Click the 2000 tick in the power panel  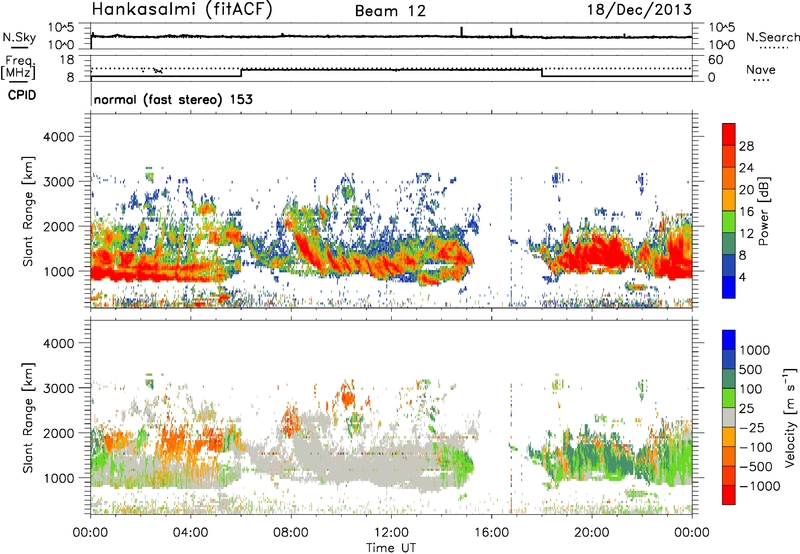[x=59, y=226]
